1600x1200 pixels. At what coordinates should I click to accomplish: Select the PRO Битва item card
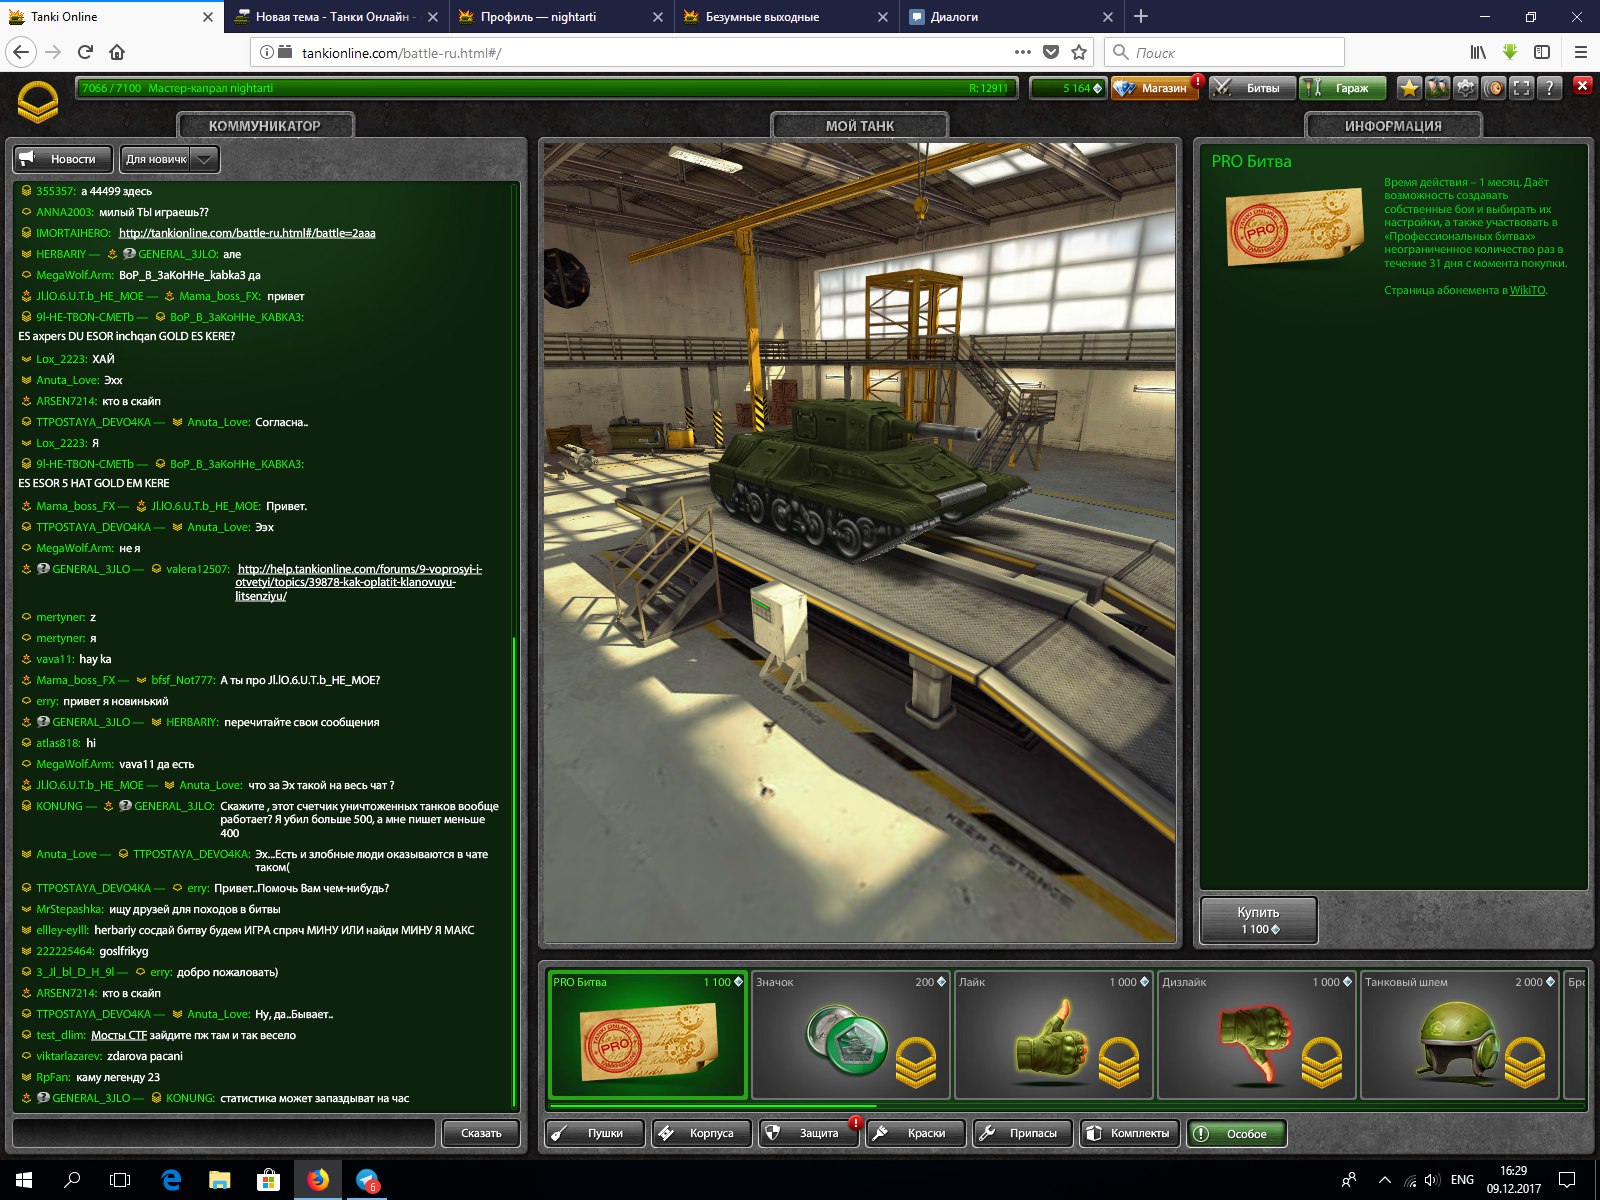(648, 1035)
